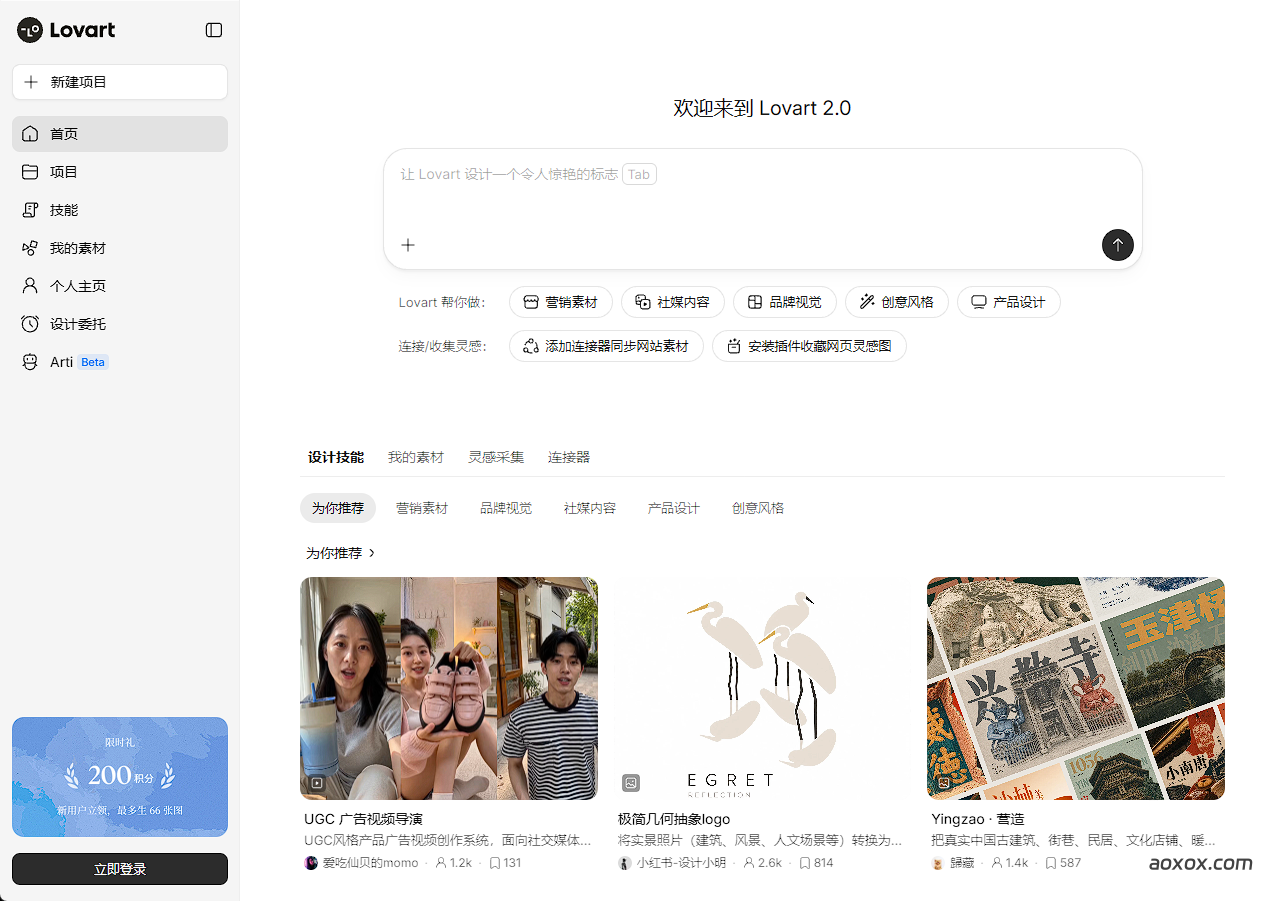Click the users icon showing 1.2k

tap(441, 862)
